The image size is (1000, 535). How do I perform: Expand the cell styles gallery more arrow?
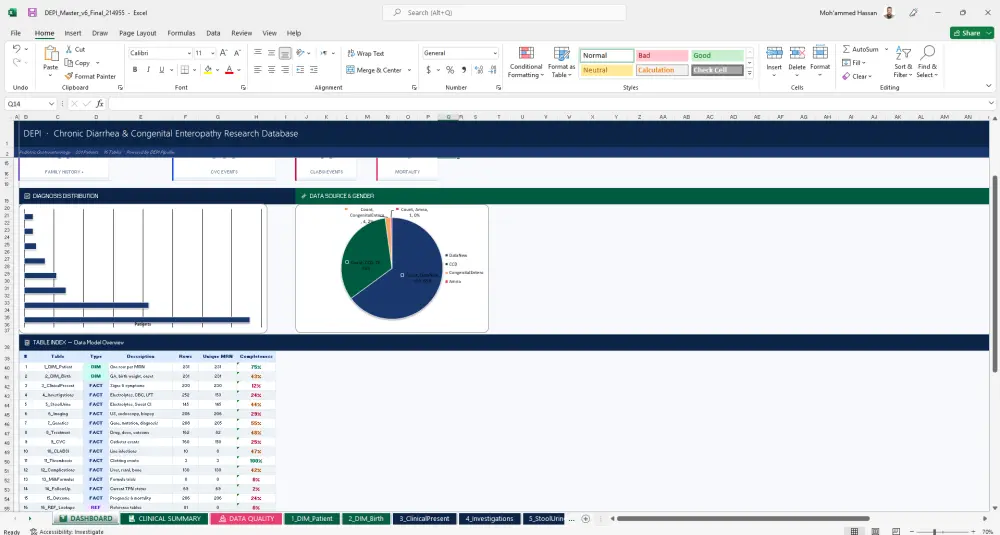[749, 75]
